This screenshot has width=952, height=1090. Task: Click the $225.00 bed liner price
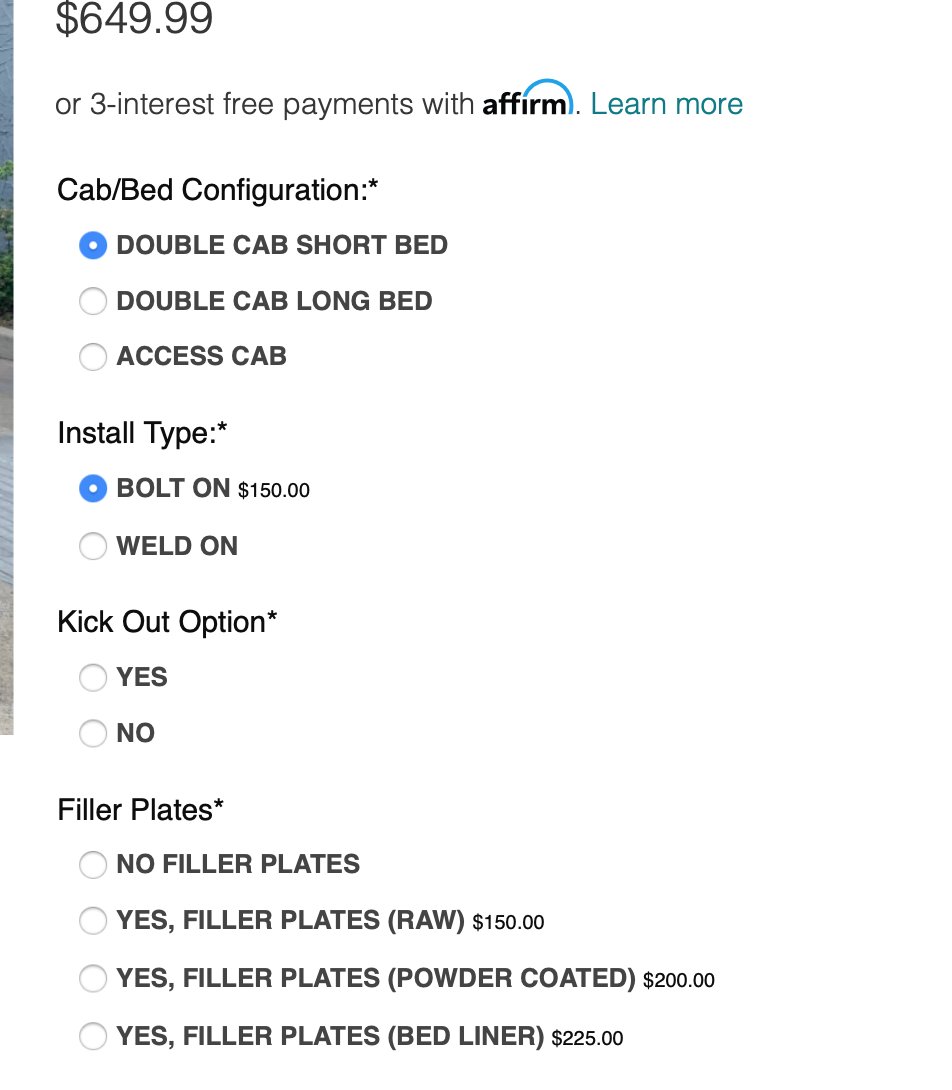coord(587,1039)
